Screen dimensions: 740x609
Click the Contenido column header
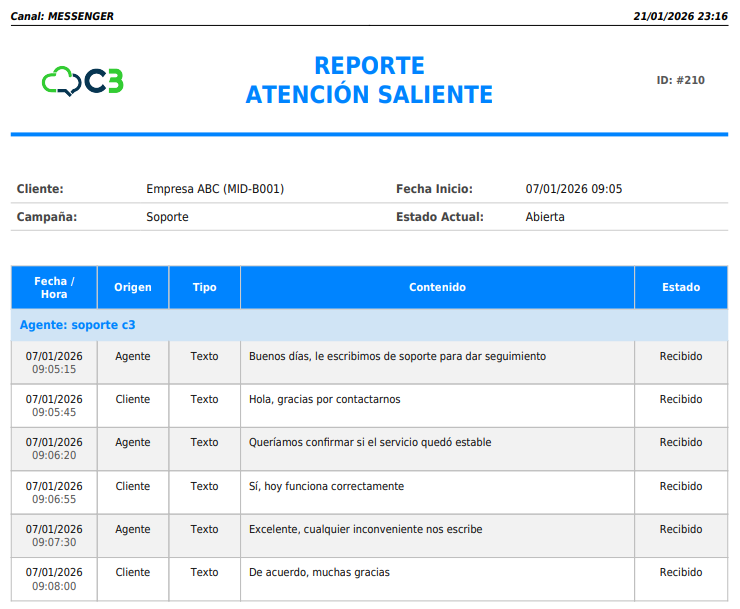click(x=437, y=288)
